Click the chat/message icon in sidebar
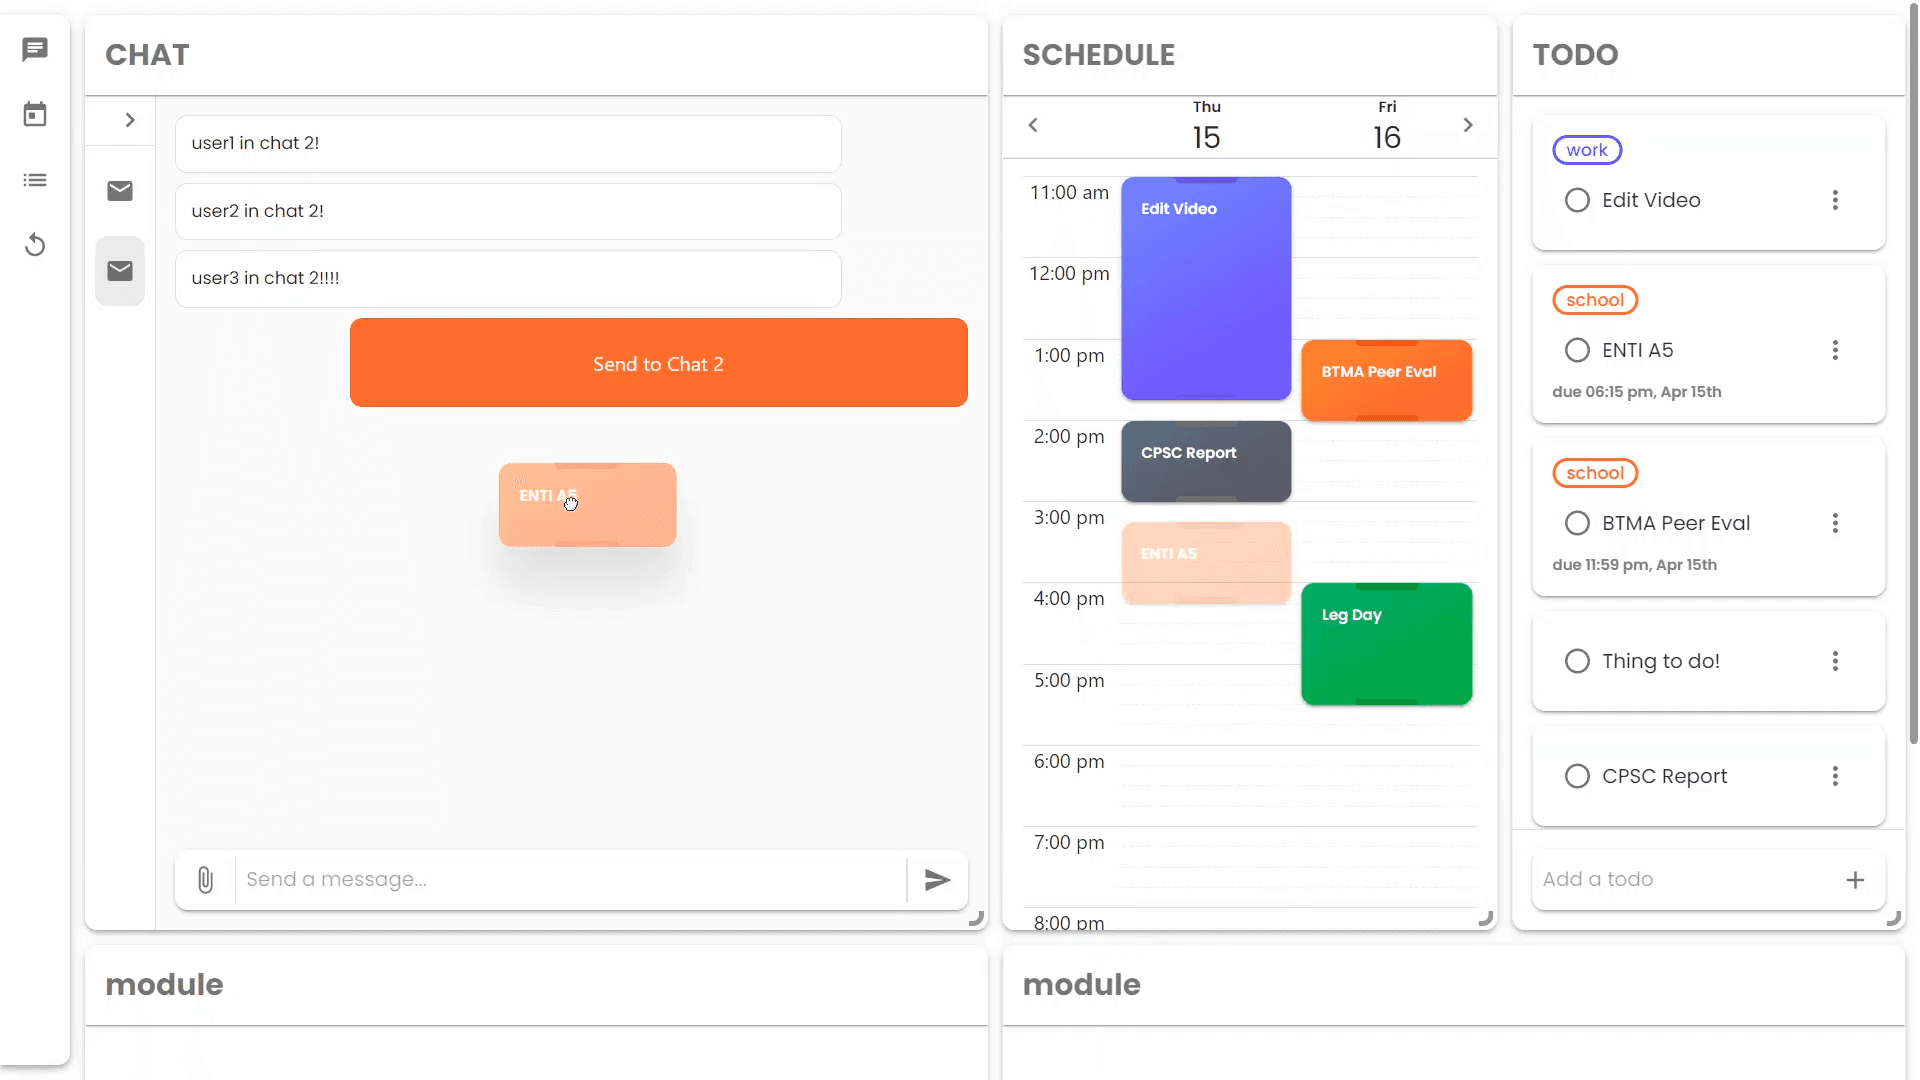Image resolution: width=1920 pixels, height=1080 pixels. pyautogui.click(x=34, y=49)
